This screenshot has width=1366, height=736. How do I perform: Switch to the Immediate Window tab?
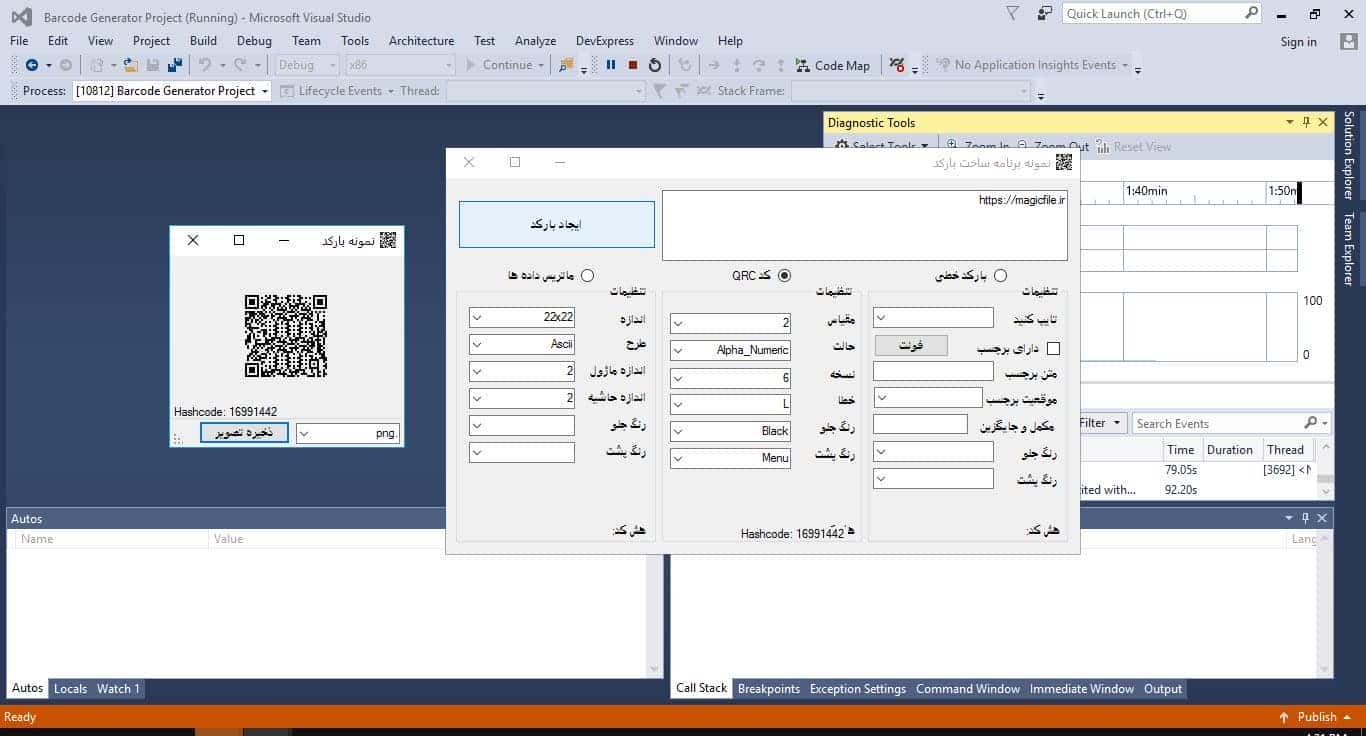coord(1082,689)
